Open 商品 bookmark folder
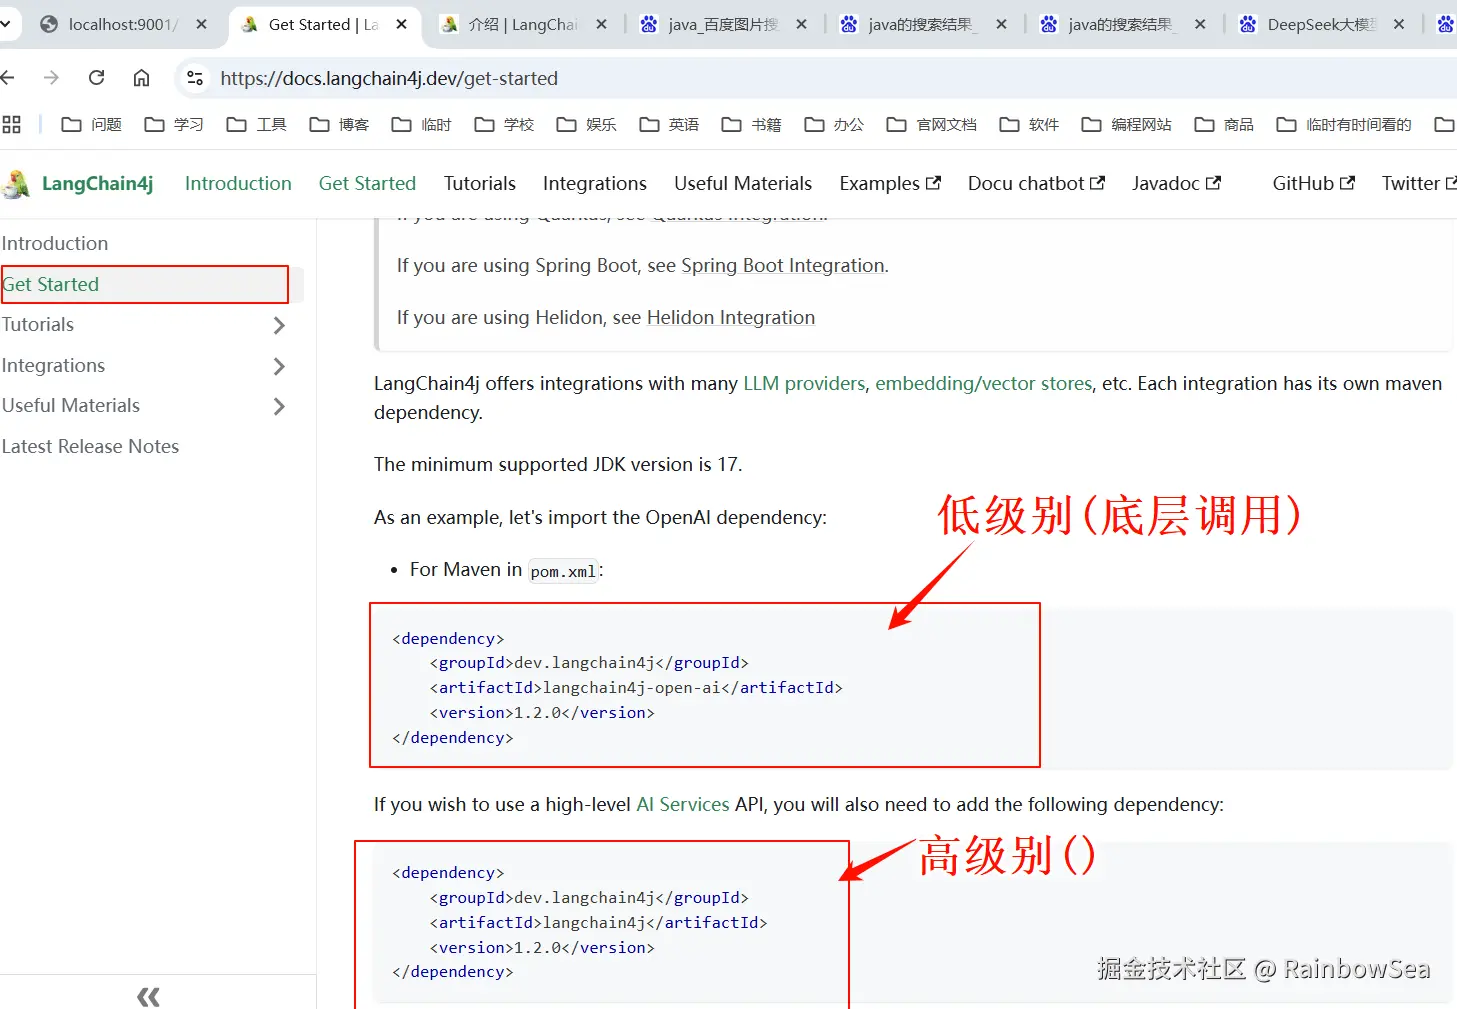The image size is (1457, 1009). (1224, 124)
